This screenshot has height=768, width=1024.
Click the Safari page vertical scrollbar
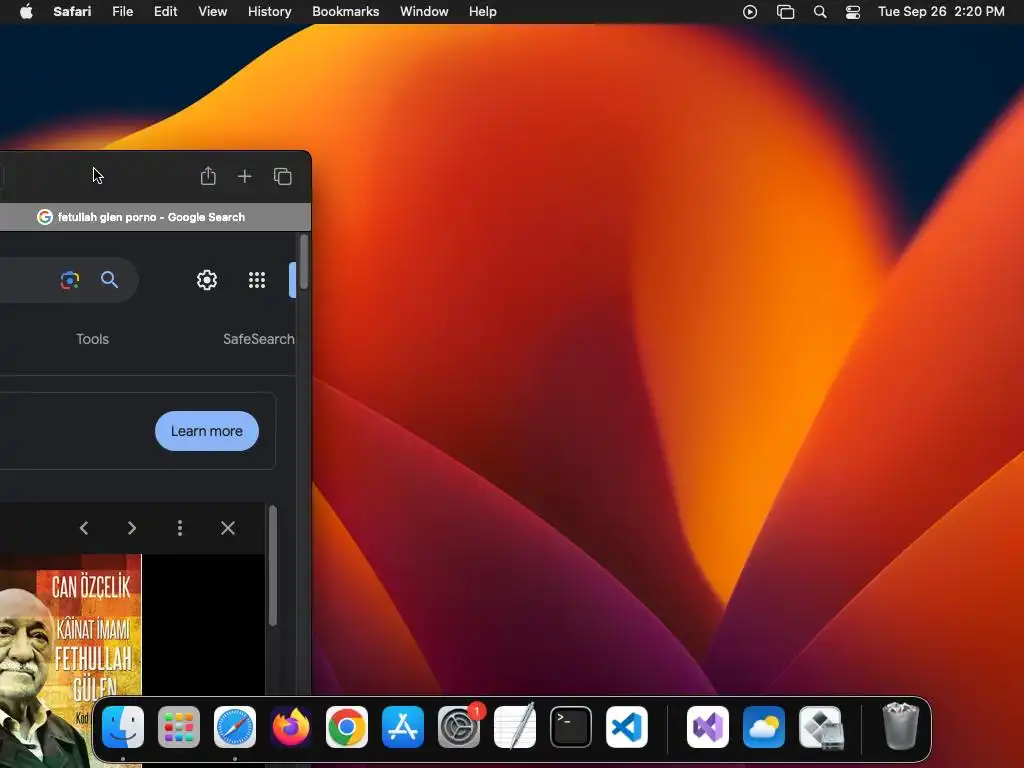(x=304, y=262)
